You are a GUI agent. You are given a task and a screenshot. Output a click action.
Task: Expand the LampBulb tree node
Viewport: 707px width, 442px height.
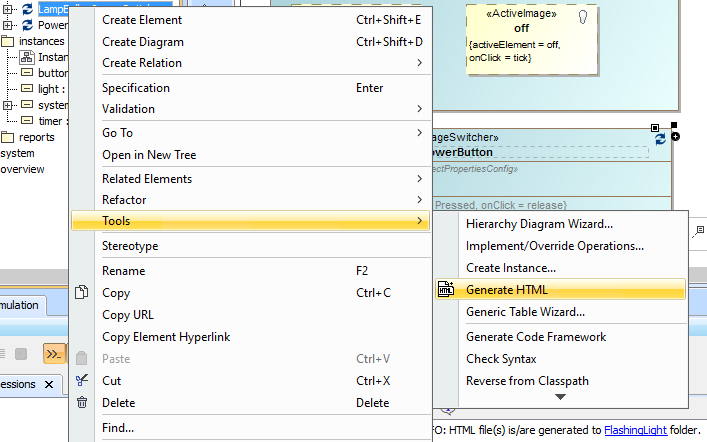(x=9, y=9)
